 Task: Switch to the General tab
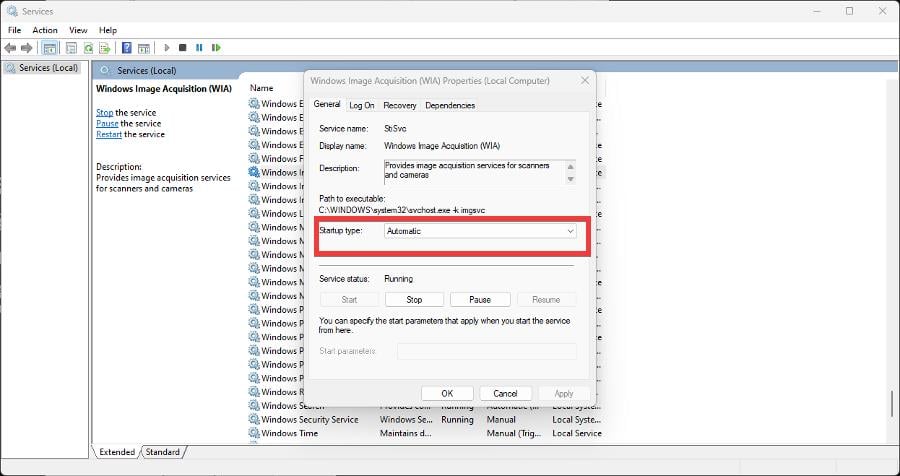[x=327, y=105]
